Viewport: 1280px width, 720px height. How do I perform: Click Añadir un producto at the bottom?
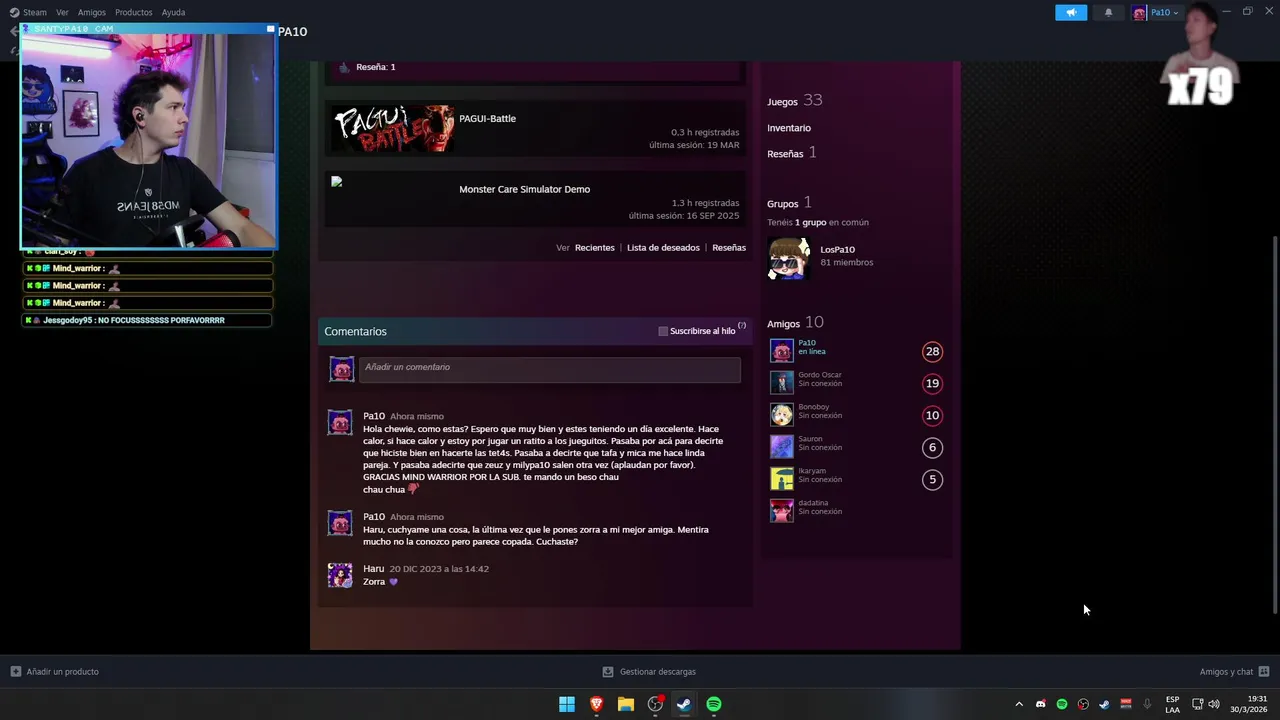pyautogui.click(x=55, y=672)
